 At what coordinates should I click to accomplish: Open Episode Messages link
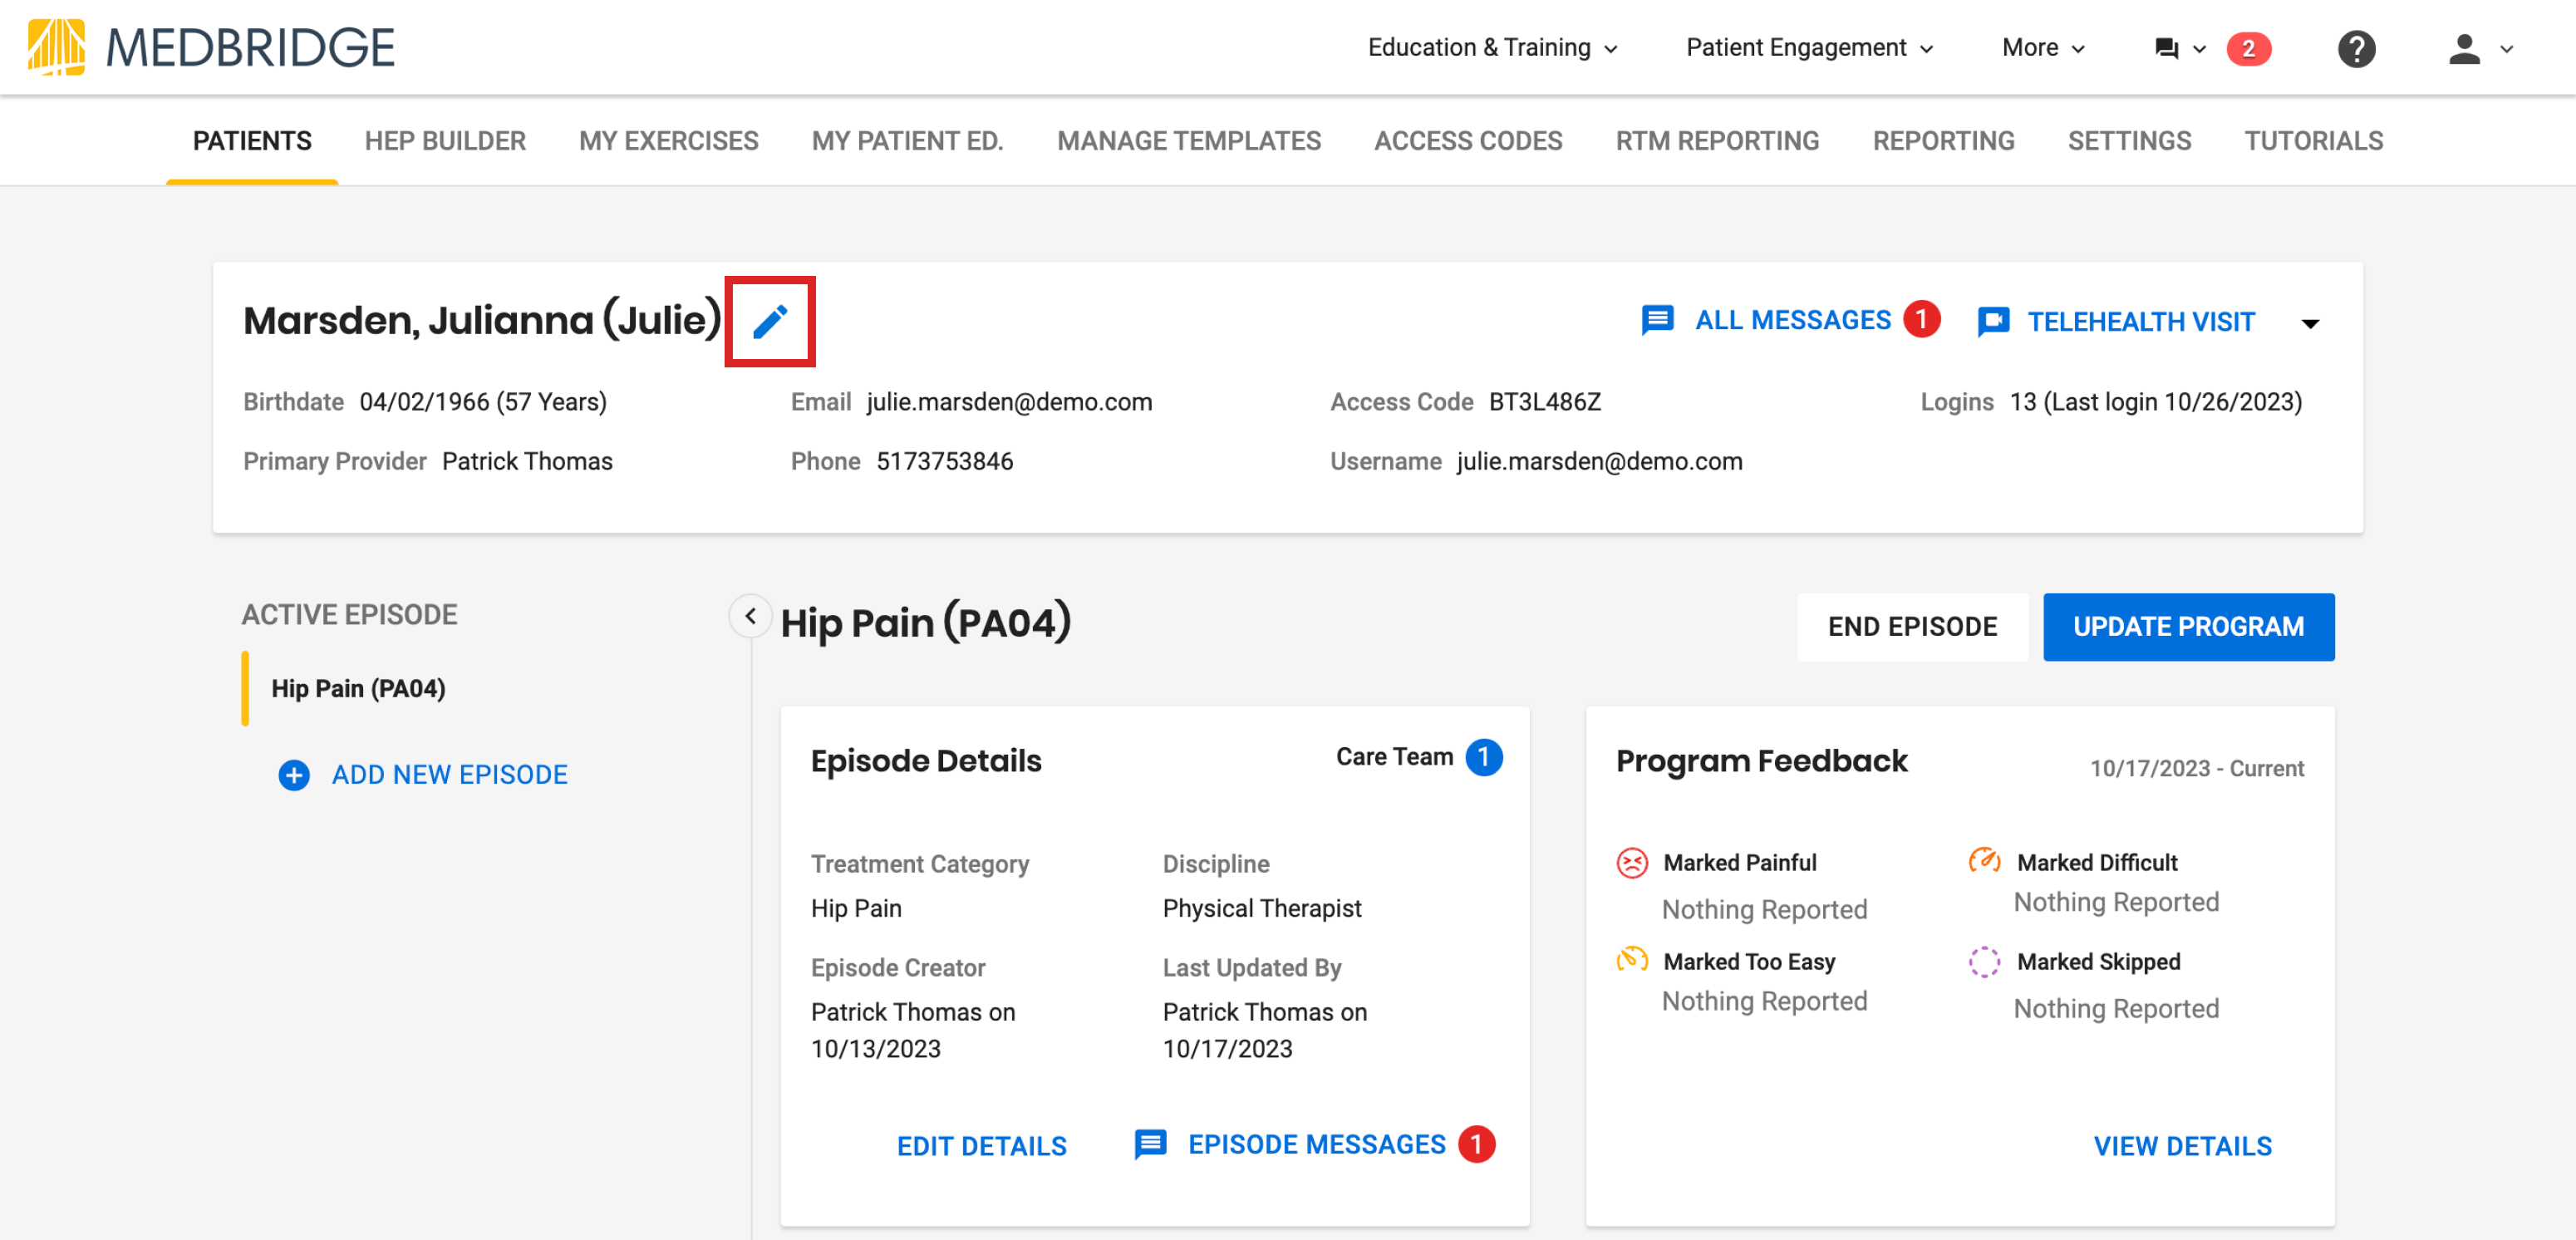[1316, 1144]
